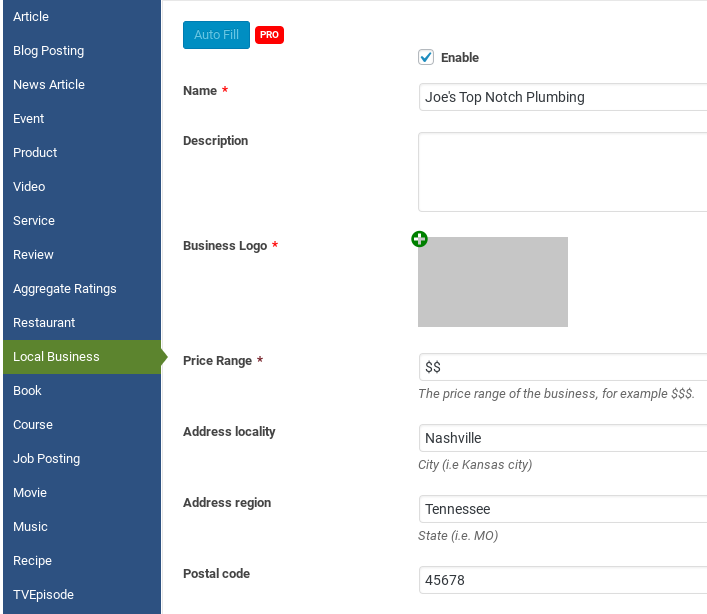Click the red PRO badge
Screen dimensions: 707x614
269,35
